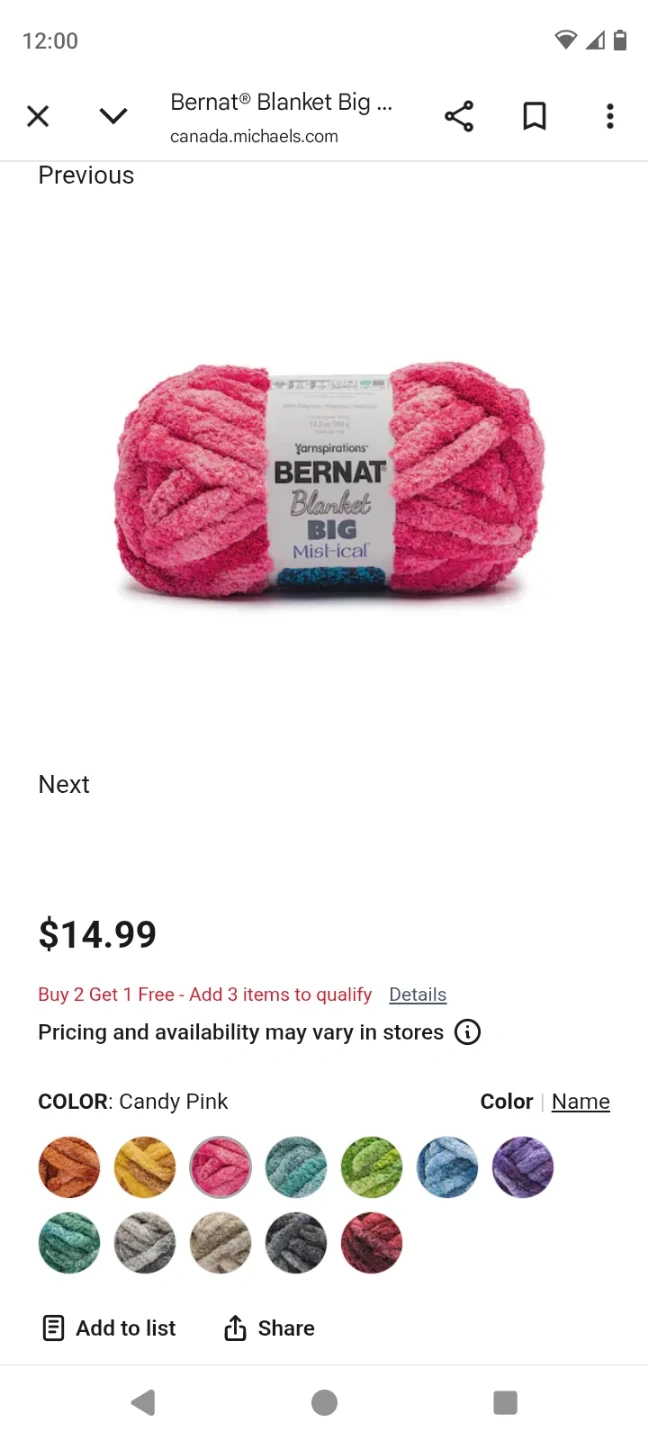Image resolution: width=648 pixels, height=1440 pixels.
Task: Sort swatches by Name
Action: pos(581,1101)
